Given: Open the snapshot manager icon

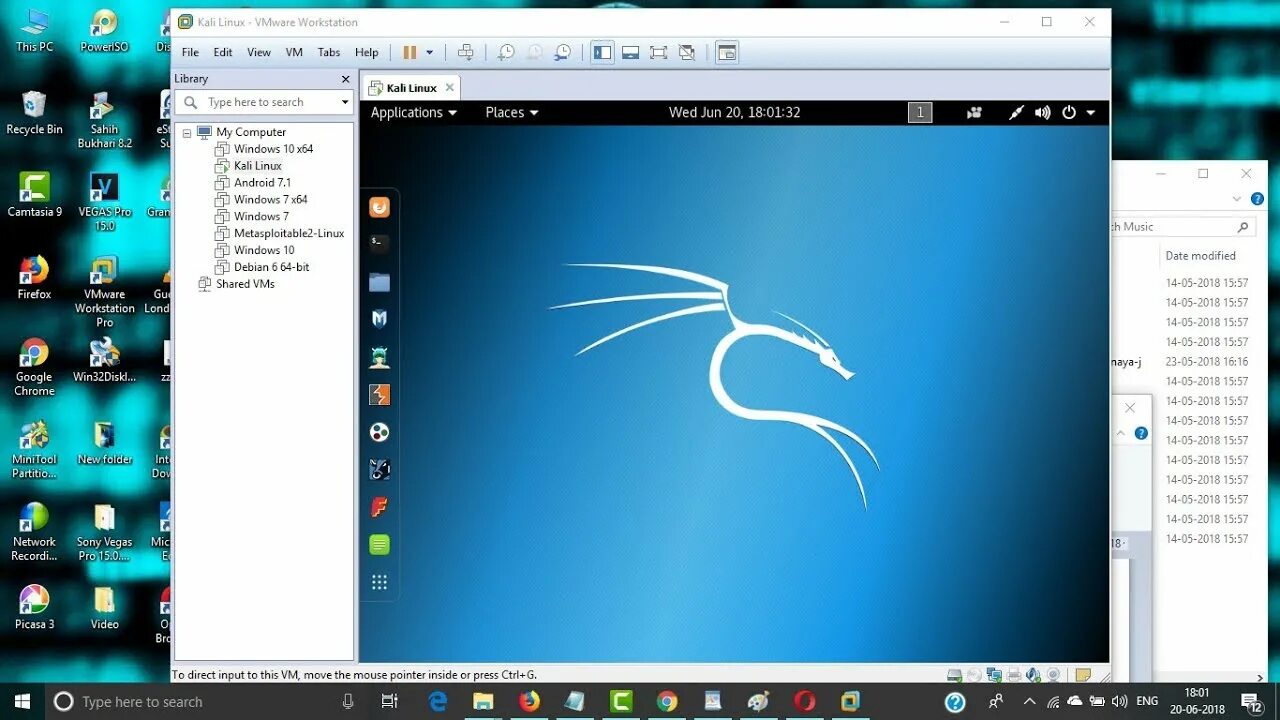Looking at the screenshot, I should click(x=563, y=52).
